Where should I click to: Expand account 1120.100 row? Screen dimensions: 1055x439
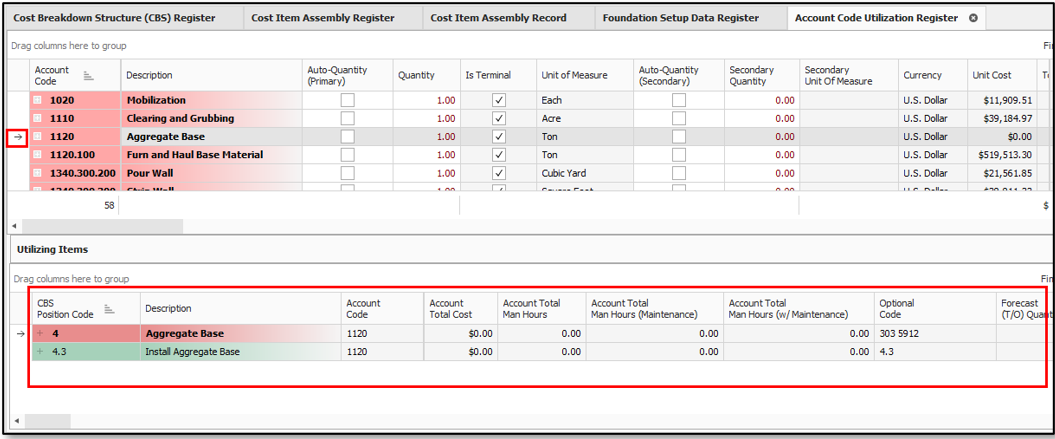38,155
